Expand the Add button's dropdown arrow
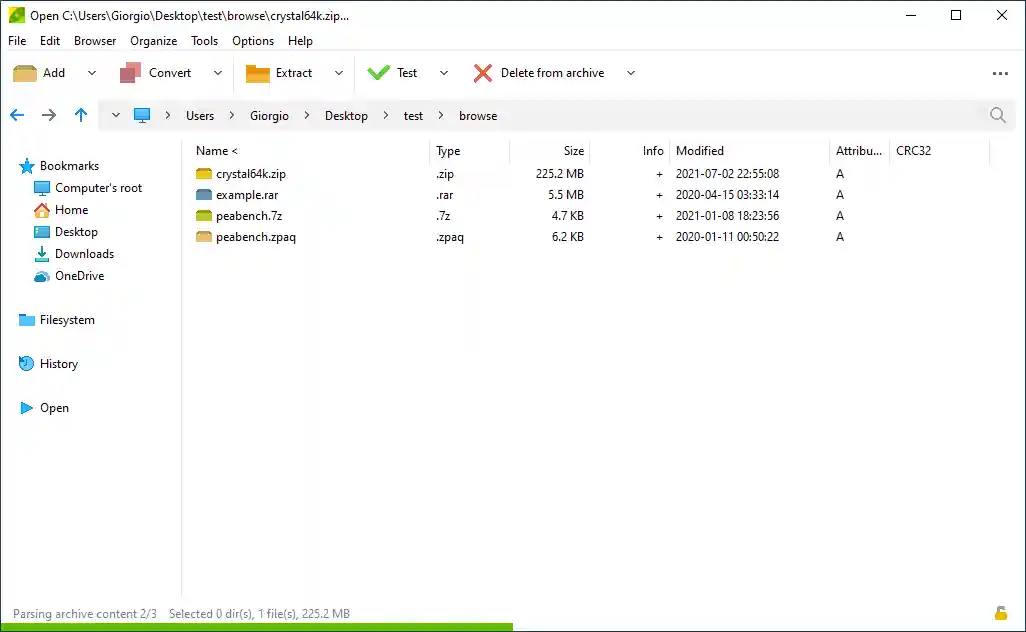 [90, 72]
